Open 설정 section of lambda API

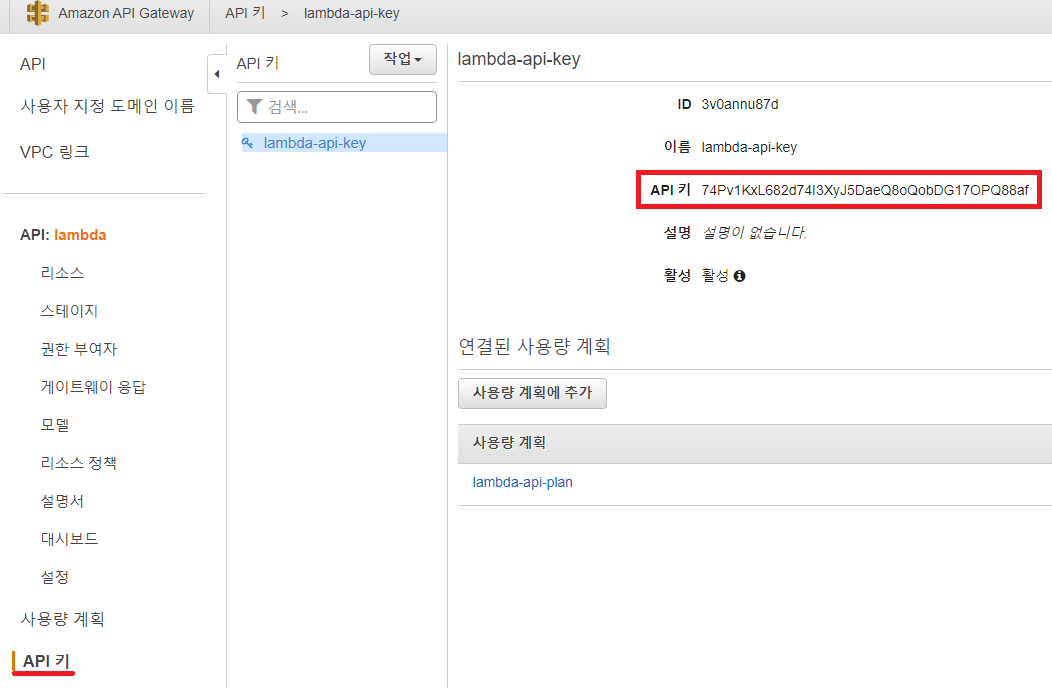click(54, 577)
